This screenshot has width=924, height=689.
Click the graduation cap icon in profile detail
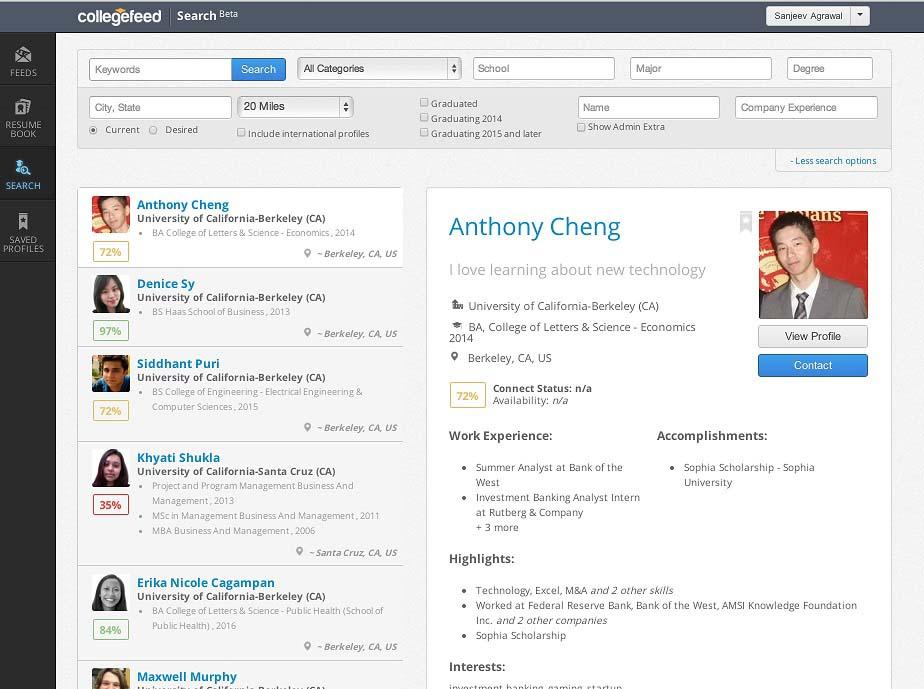pos(456,325)
